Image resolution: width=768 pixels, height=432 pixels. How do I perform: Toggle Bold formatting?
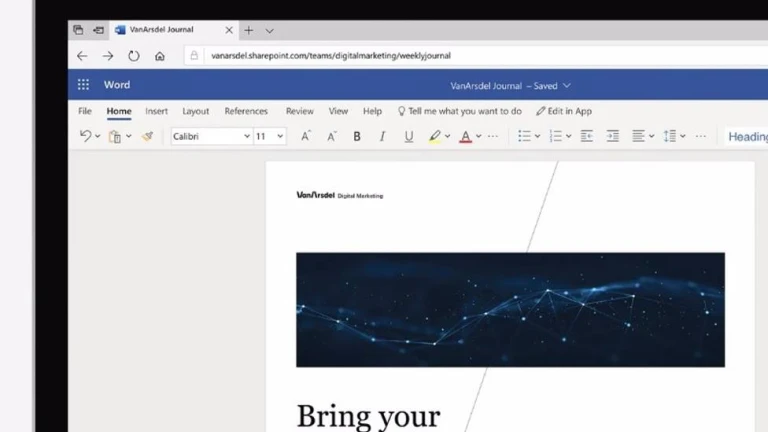pos(357,136)
